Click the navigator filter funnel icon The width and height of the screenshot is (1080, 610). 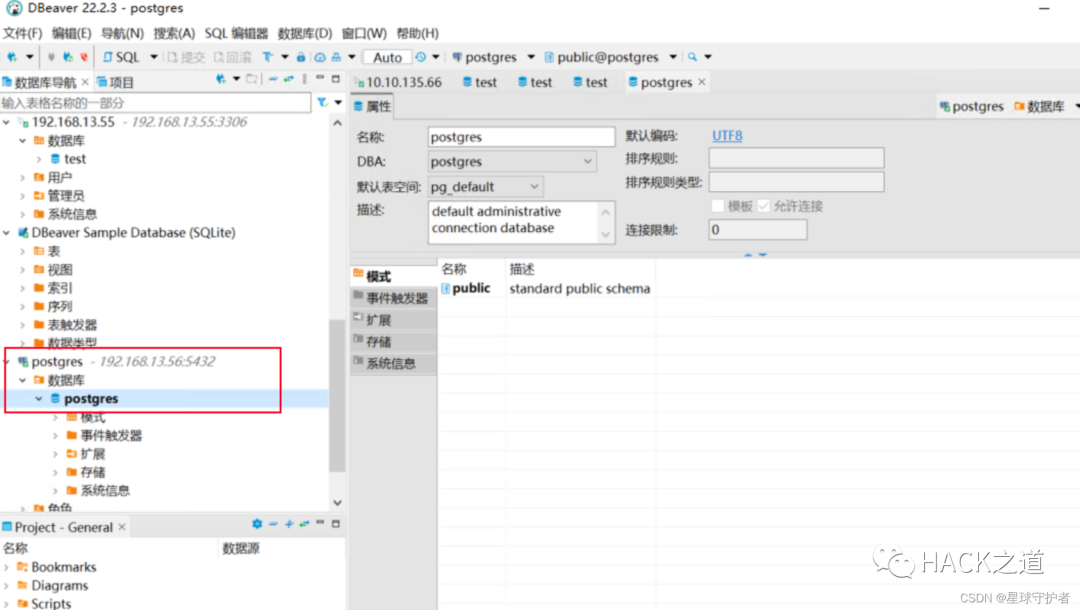pos(322,103)
